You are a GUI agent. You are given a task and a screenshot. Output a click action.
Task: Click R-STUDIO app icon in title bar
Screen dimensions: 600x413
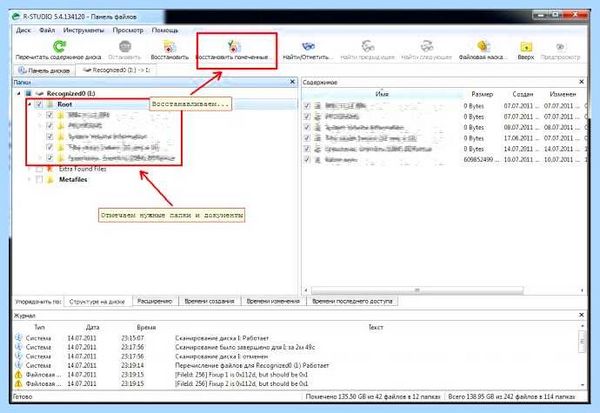point(16,17)
